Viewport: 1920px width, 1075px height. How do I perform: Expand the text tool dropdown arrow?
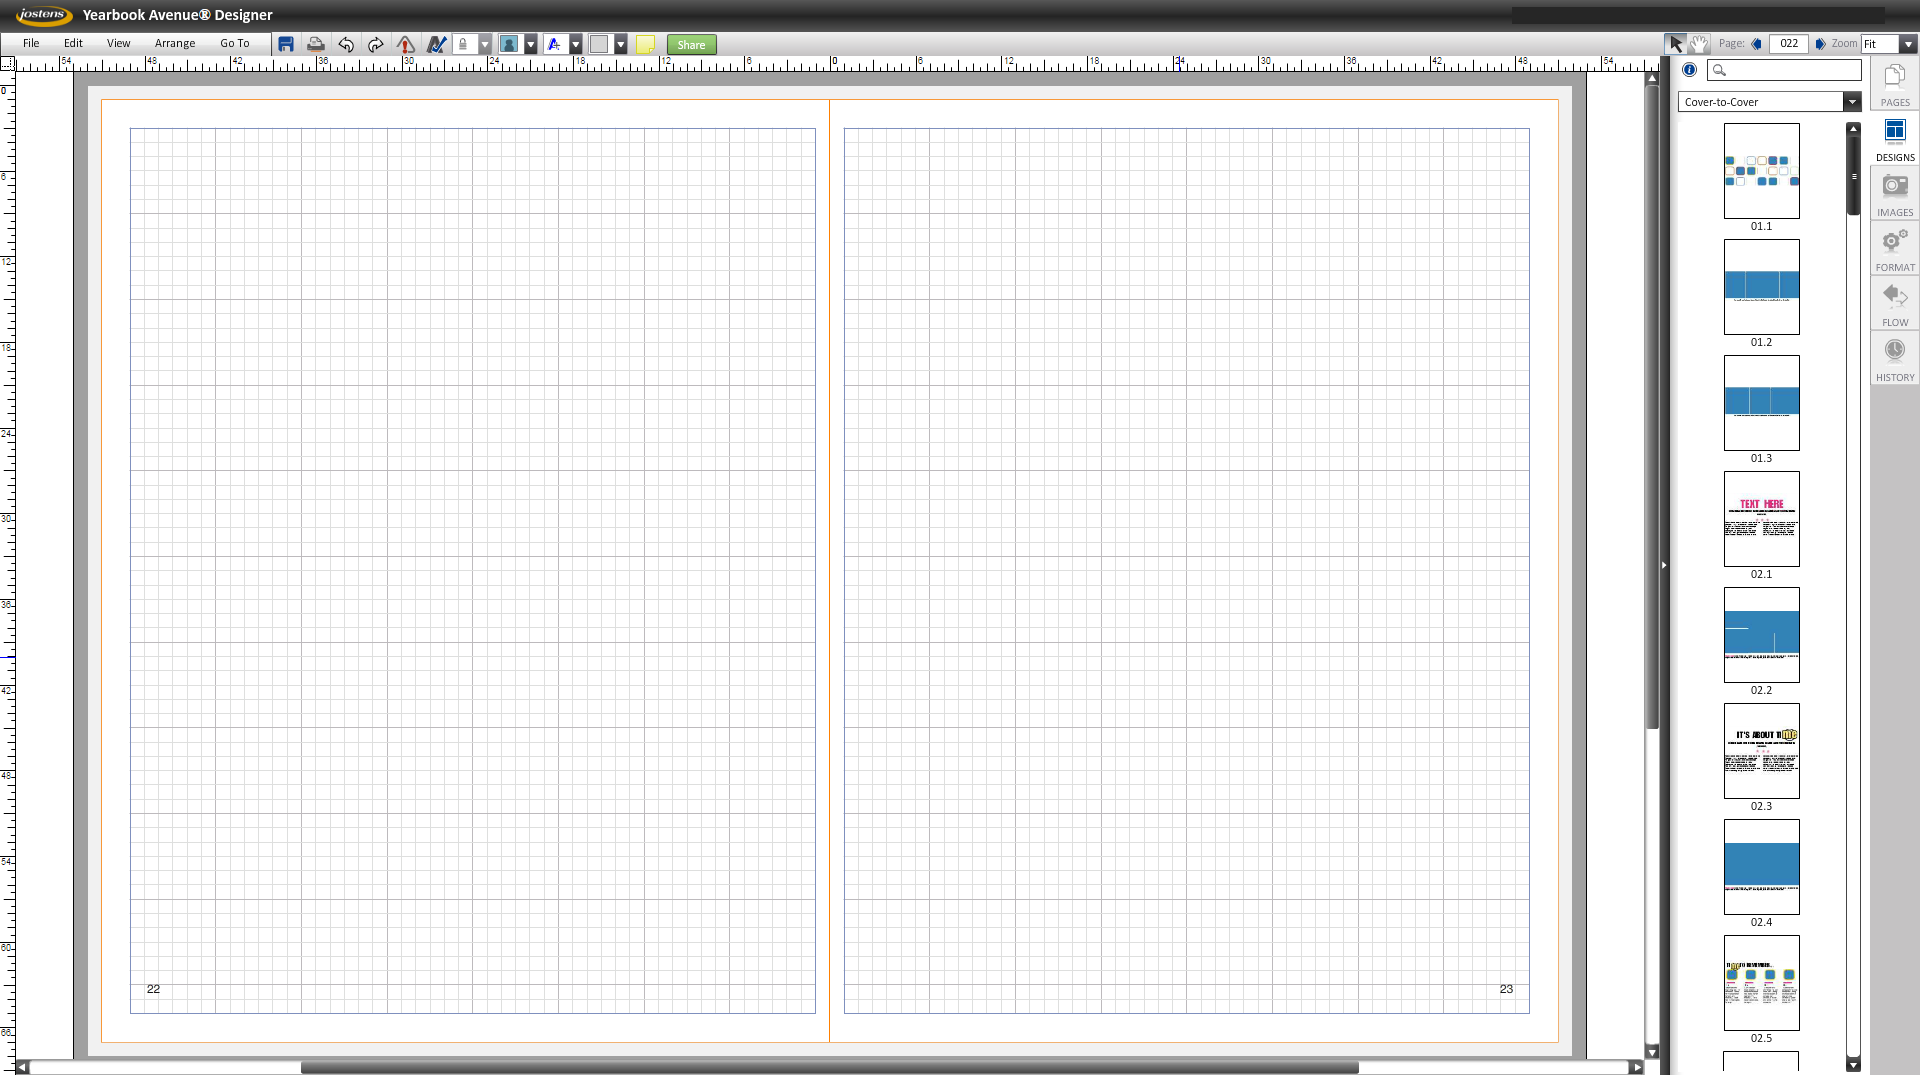click(576, 44)
